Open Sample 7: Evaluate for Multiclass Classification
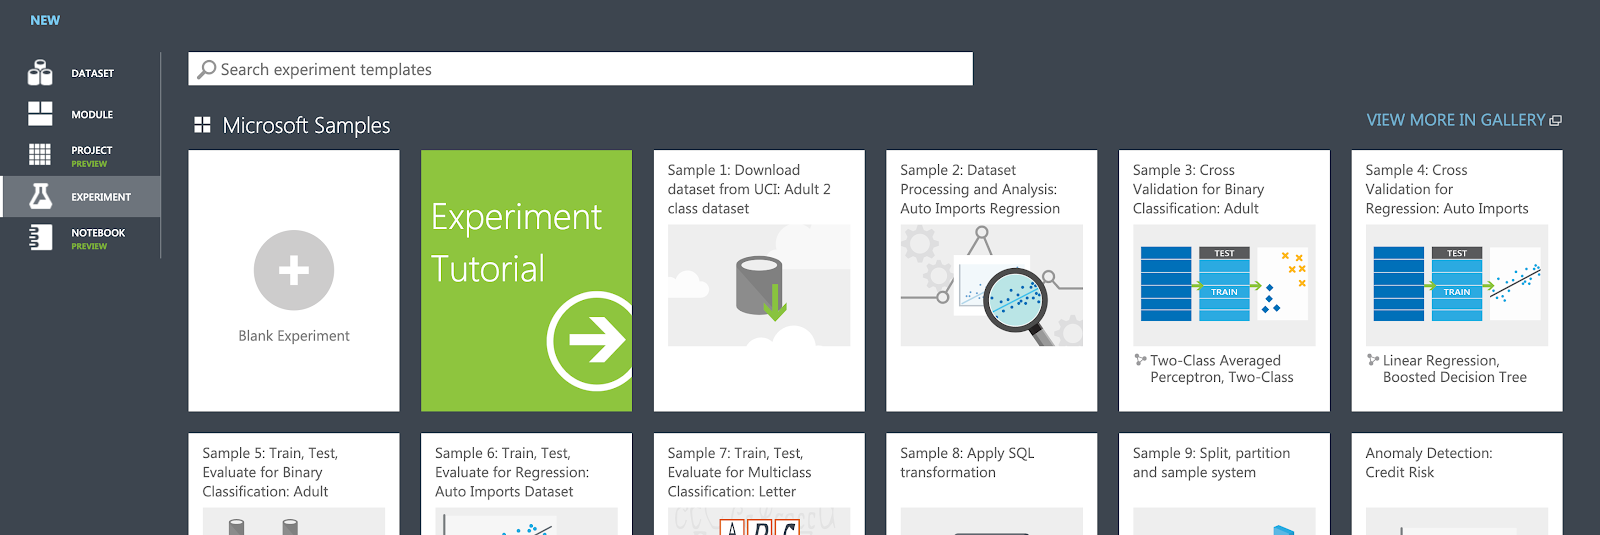Viewport: 1600px width, 535px height. click(759, 484)
